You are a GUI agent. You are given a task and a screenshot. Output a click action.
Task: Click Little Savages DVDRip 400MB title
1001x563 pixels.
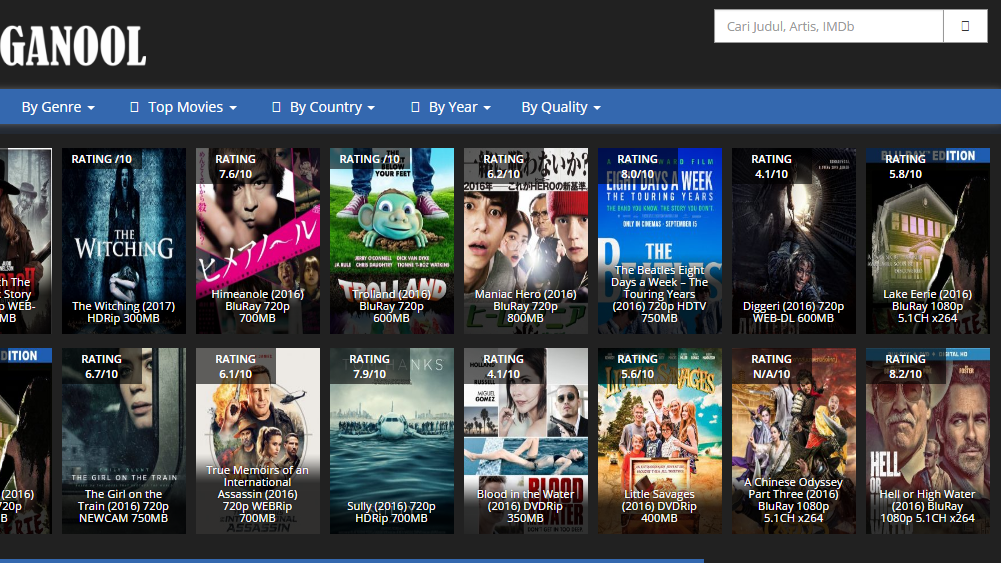(x=659, y=506)
